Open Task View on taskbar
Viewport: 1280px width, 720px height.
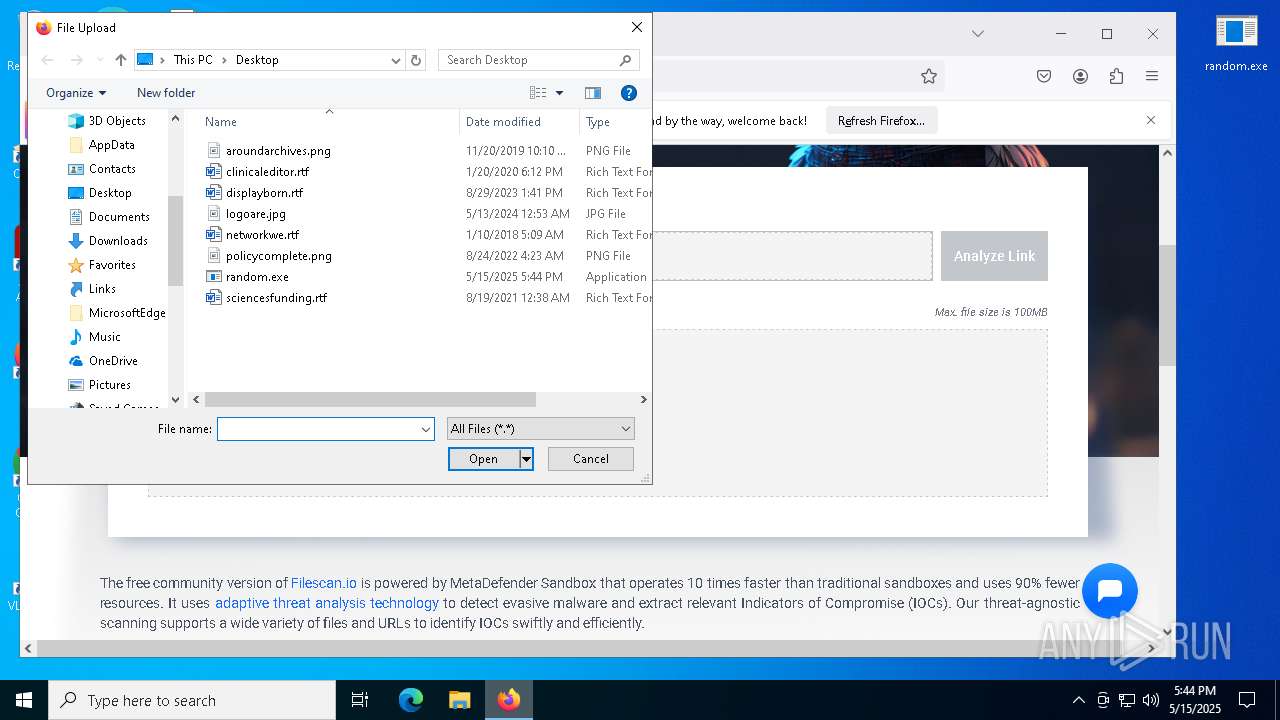click(x=360, y=700)
